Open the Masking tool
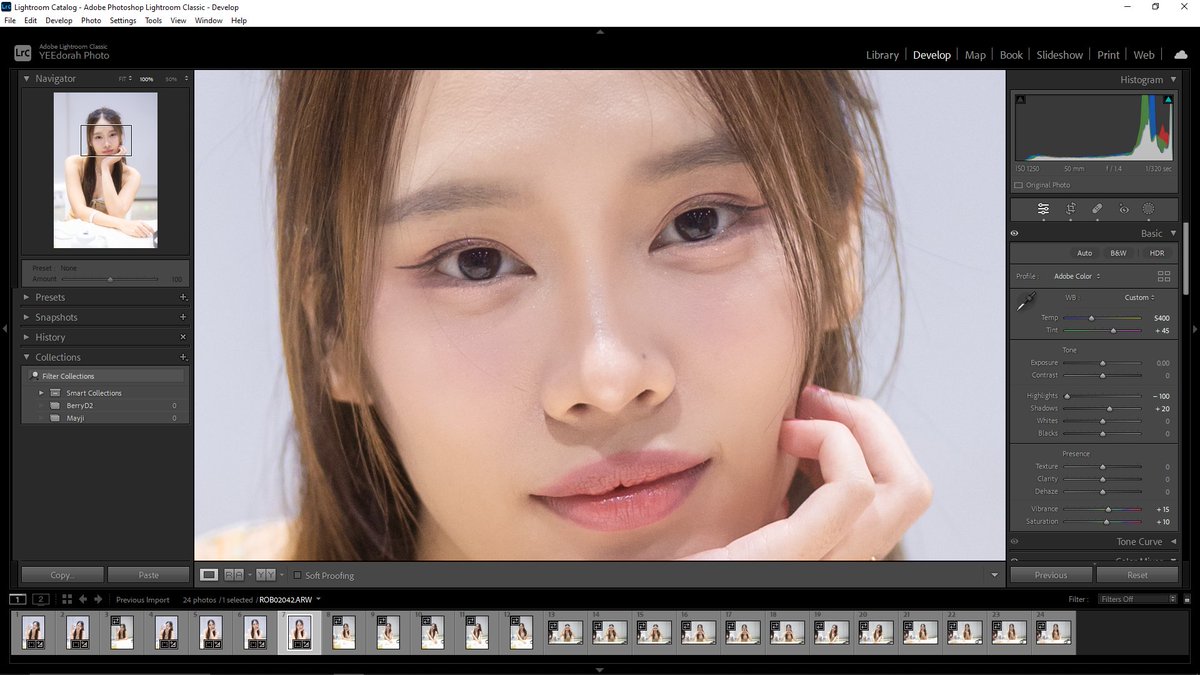Viewport: 1200px width, 675px height. 1149,209
